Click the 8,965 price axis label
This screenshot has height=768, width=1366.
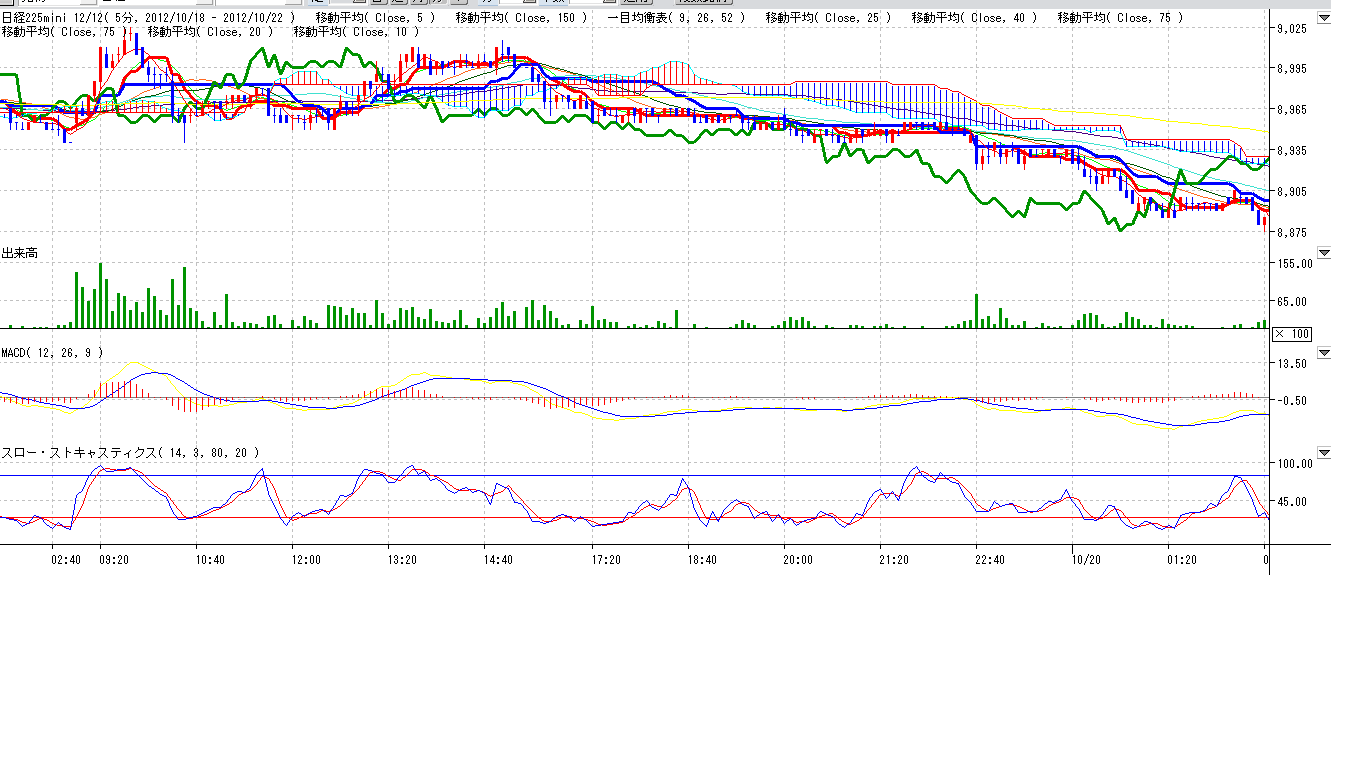tap(1292, 109)
